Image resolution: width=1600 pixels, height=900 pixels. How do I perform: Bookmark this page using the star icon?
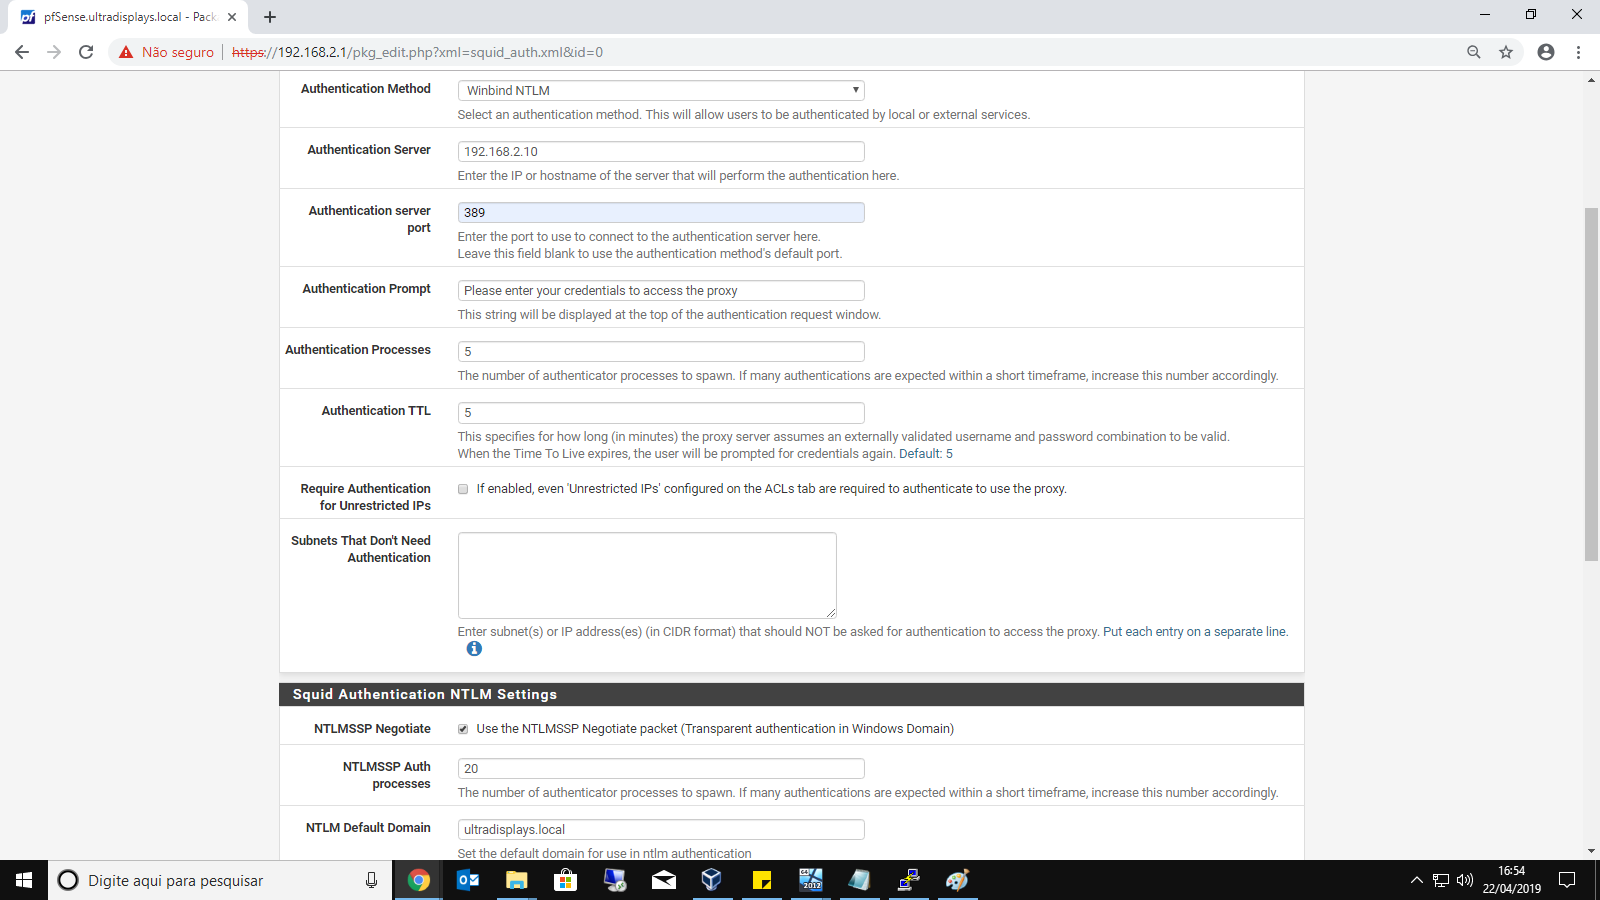pyautogui.click(x=1506, y=52)
